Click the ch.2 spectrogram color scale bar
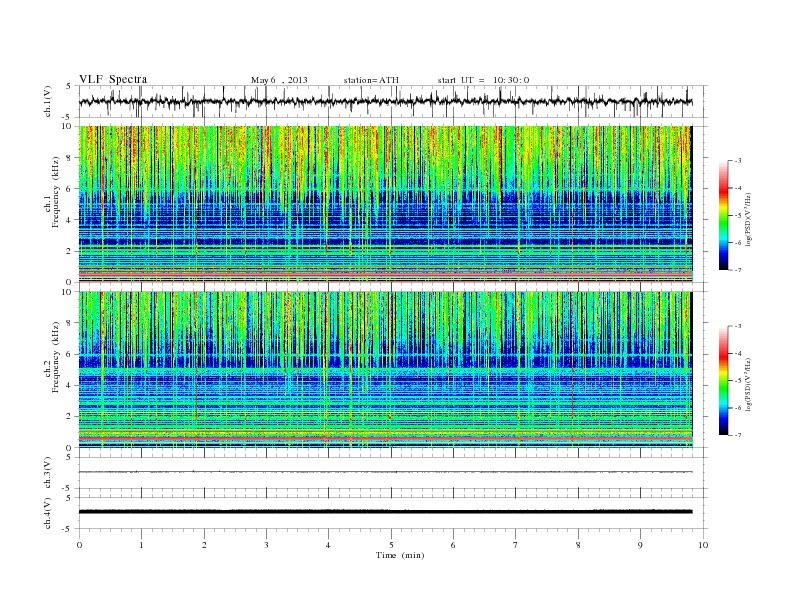The width and height of the screenshot is (792, 612). point(723,380)
